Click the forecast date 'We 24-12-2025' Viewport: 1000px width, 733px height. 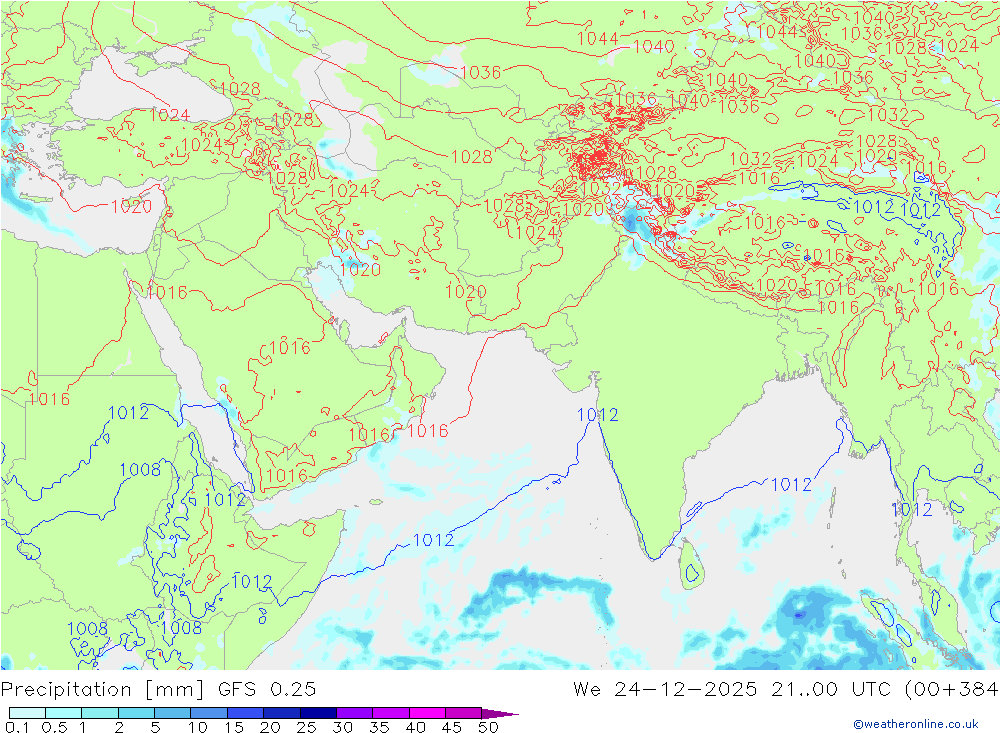point(665,689)
